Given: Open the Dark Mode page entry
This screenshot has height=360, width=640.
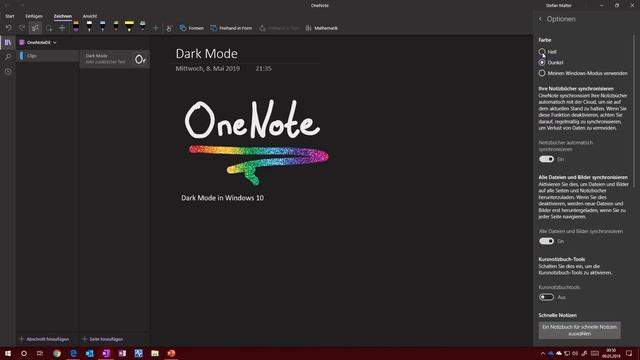Looking at the screenshot, I should (115, 59).
